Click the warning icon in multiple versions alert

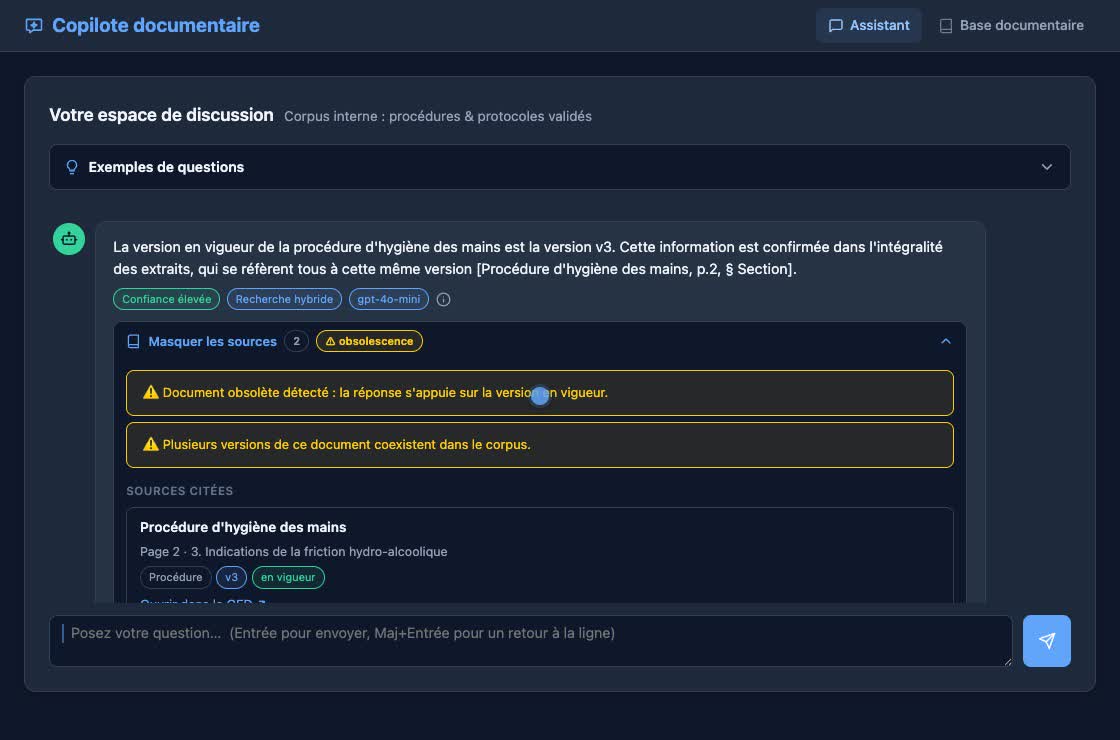[151, 444]
